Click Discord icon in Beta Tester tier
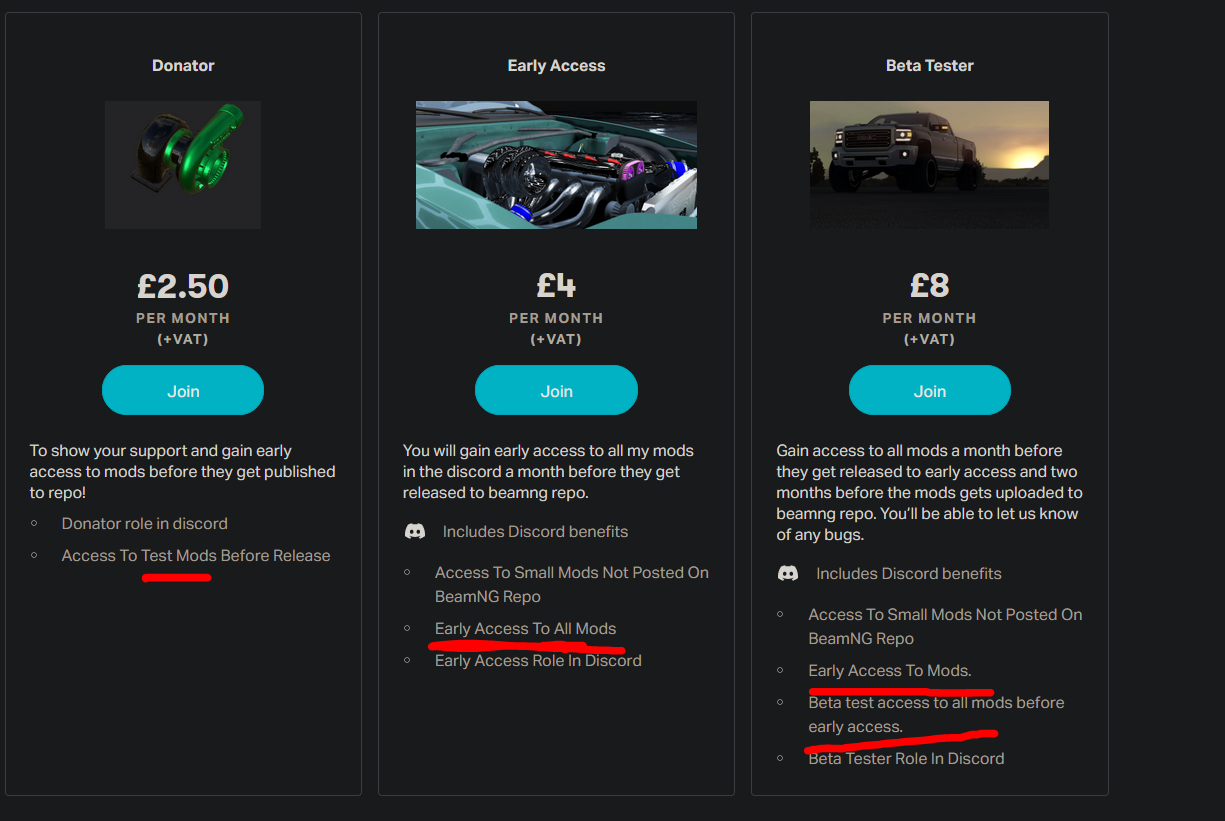1225x821 pixels. pos(788,574)
